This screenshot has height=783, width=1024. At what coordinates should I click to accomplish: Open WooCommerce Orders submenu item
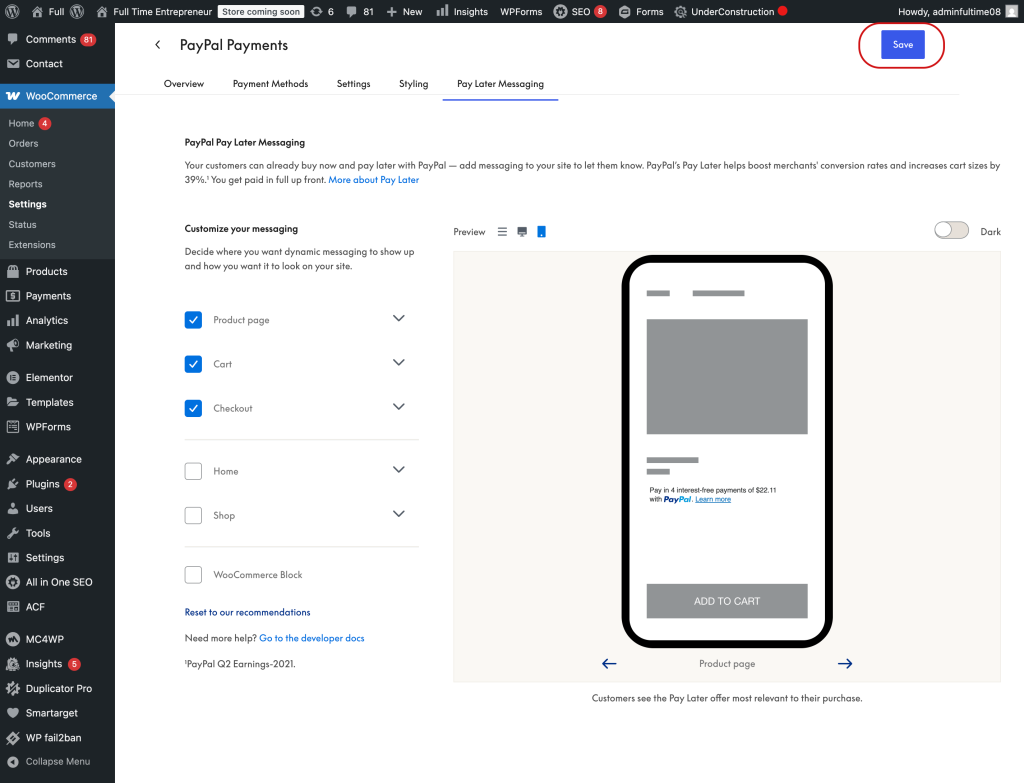[24, 144]
